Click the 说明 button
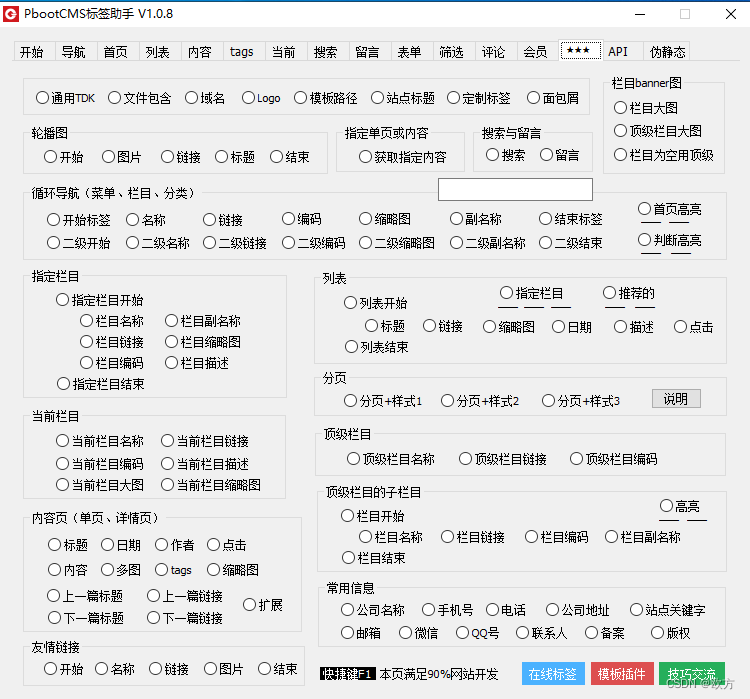 676,399
